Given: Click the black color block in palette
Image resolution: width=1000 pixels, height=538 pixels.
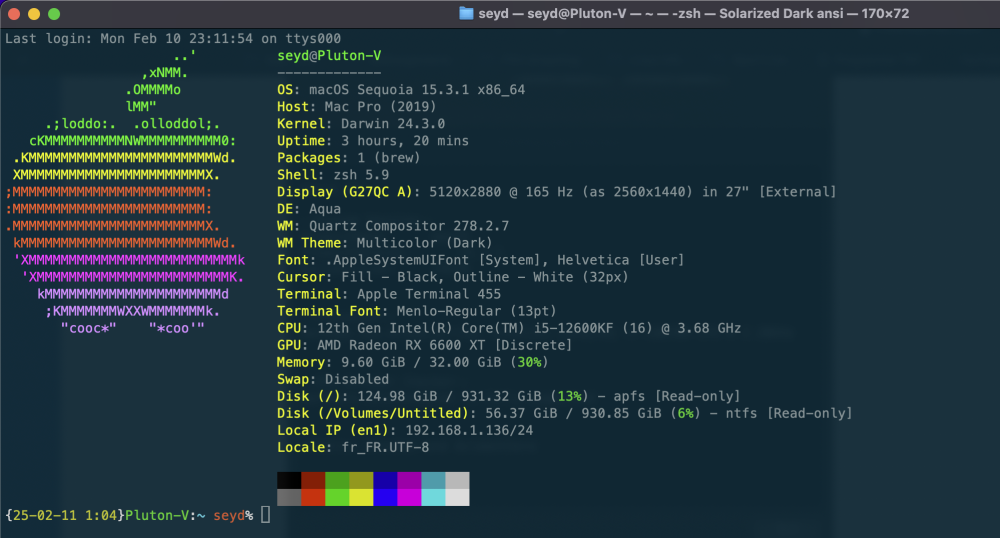Looking at the screenshot, I should pos(289,481).
